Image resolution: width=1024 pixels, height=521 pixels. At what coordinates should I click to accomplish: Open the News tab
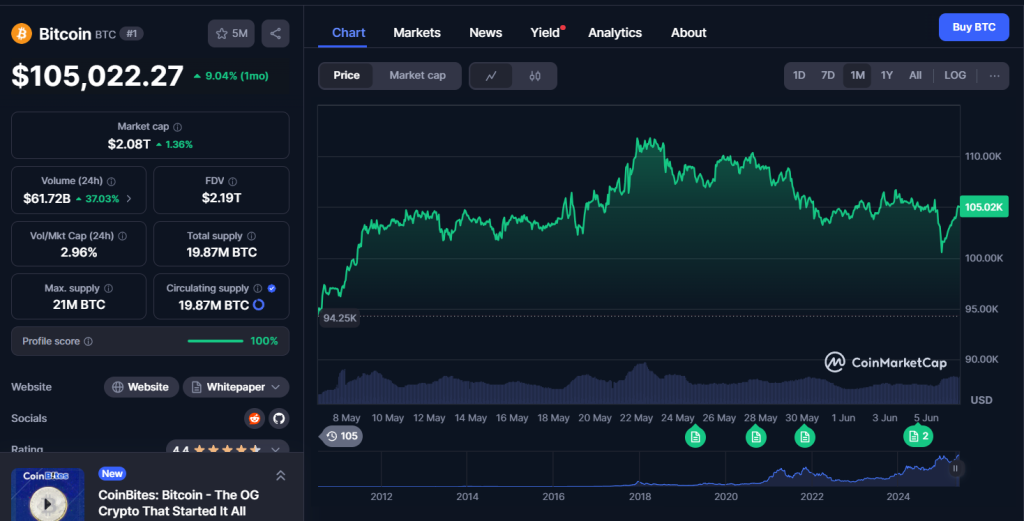(x=485, y=33)
